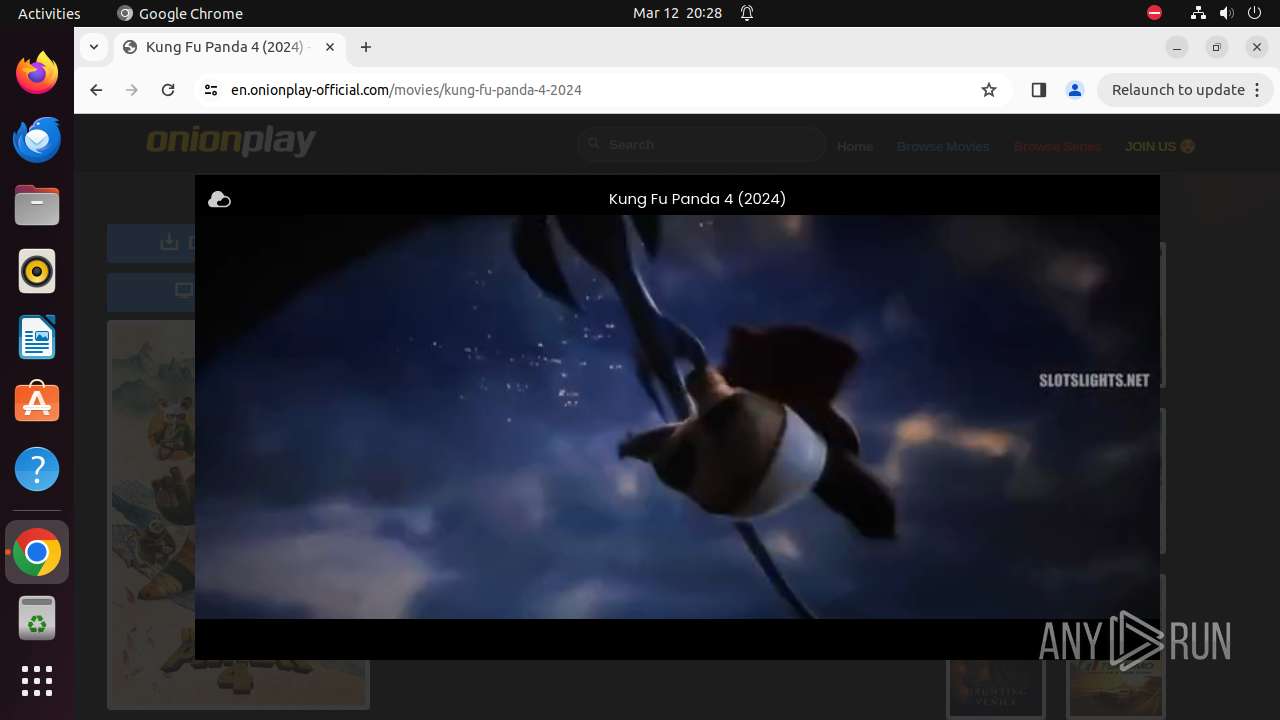Show Applications grid
The image size is (1280, 720).
pyautogui.click(x=37, y=681)
